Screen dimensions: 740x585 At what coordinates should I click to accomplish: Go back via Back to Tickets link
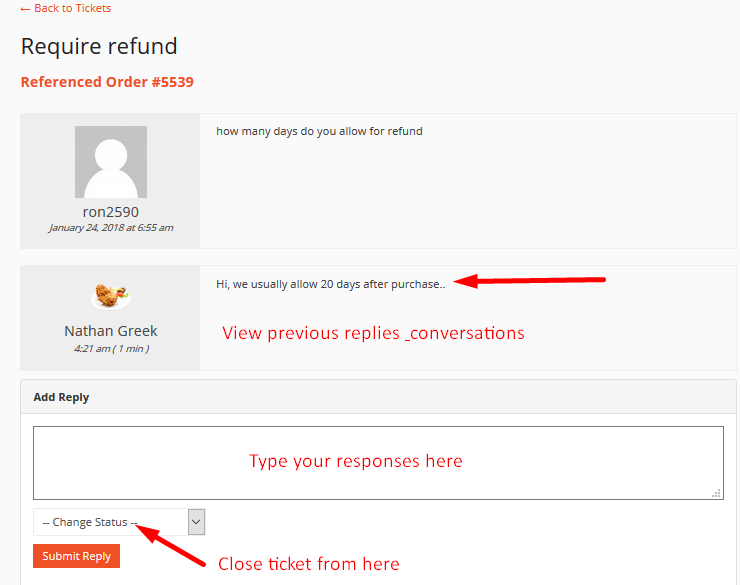(x=66, y=8)
